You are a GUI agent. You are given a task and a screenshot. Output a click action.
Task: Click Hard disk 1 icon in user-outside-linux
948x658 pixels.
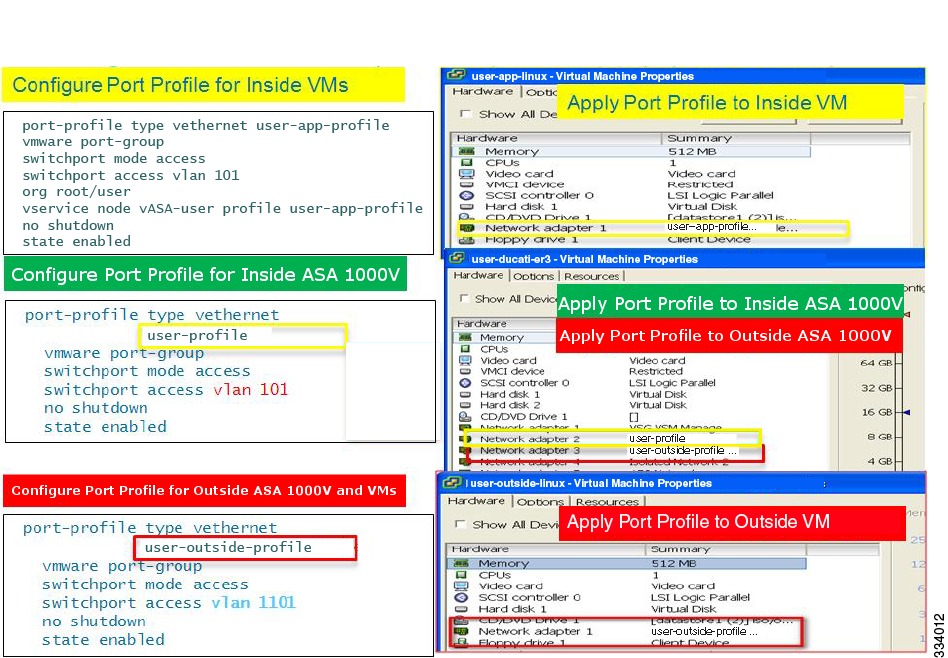click(461, 609)
